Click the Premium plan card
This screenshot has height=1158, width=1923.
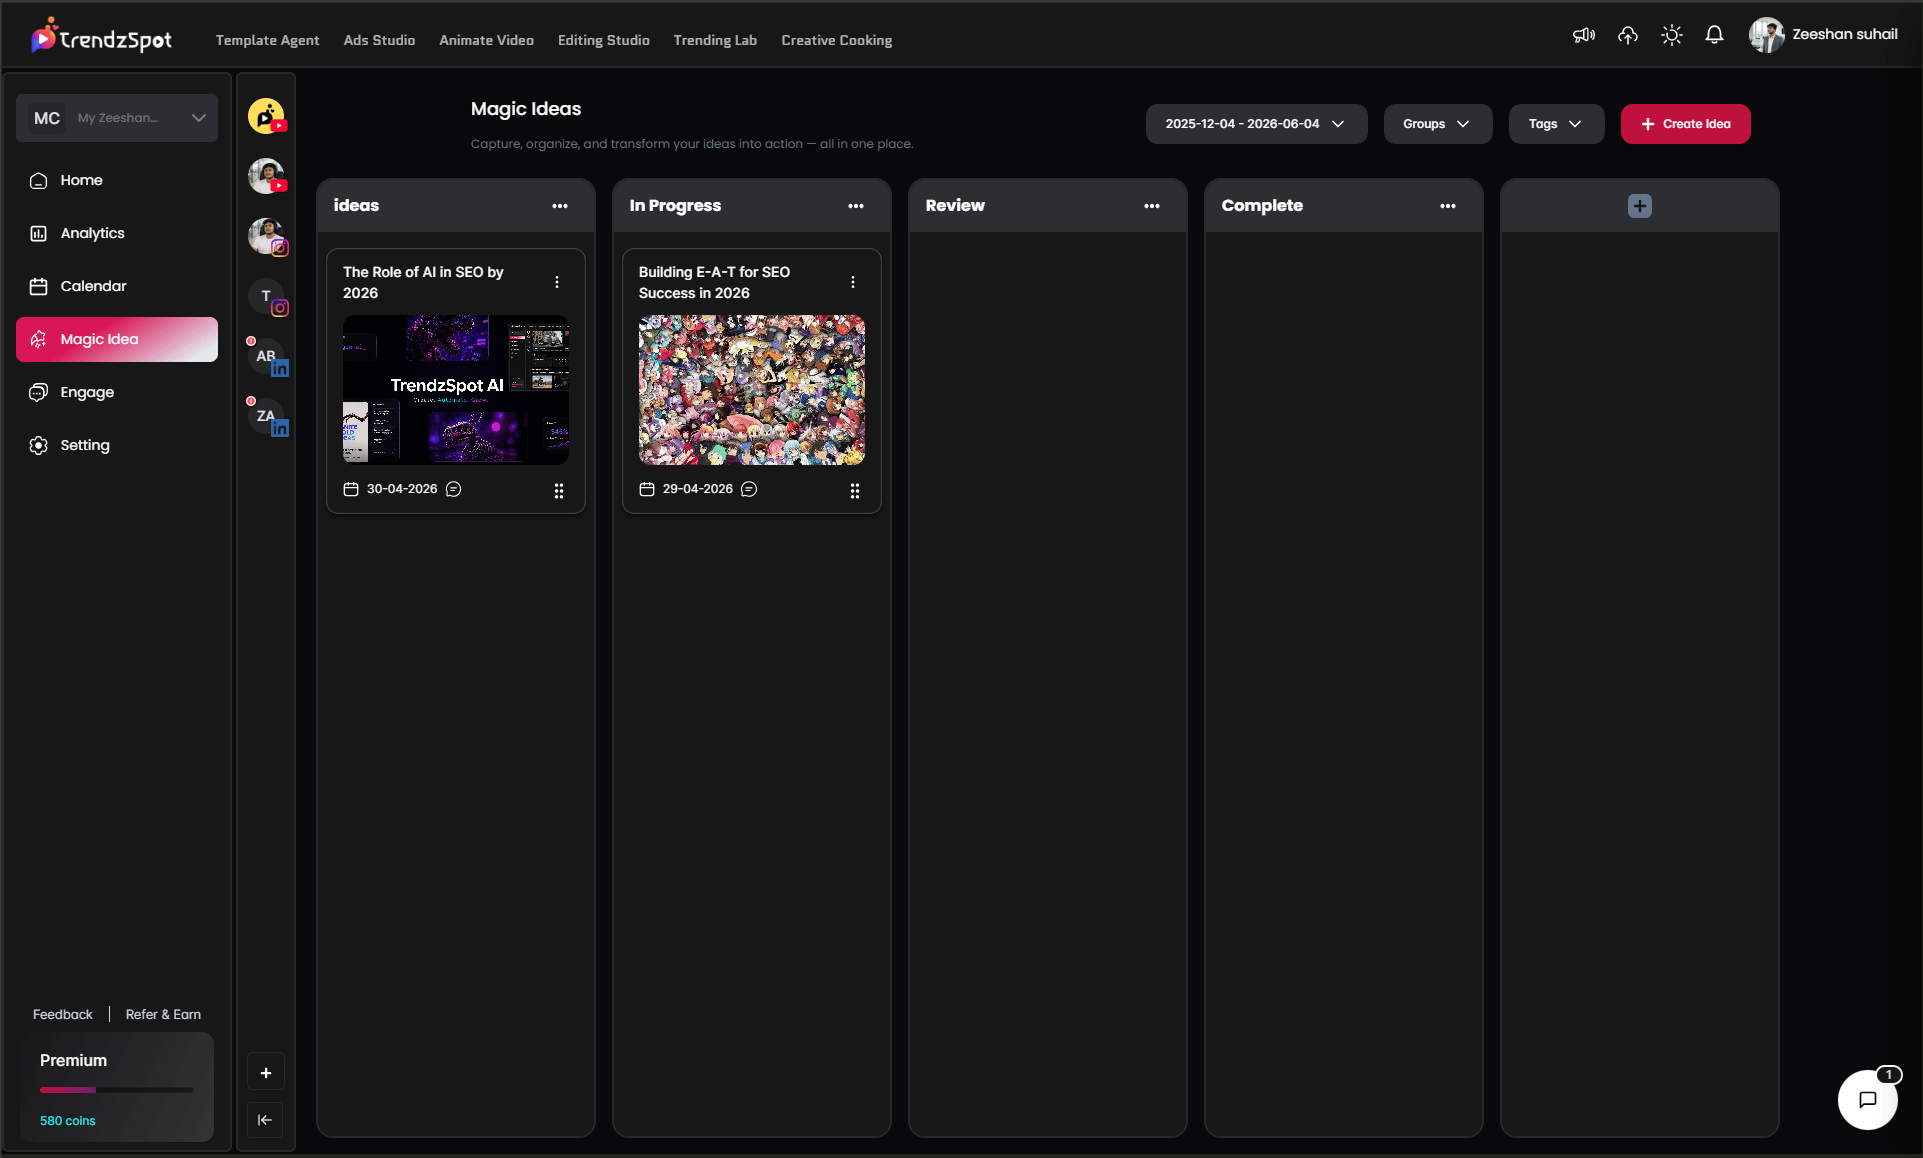[117, 1087]
